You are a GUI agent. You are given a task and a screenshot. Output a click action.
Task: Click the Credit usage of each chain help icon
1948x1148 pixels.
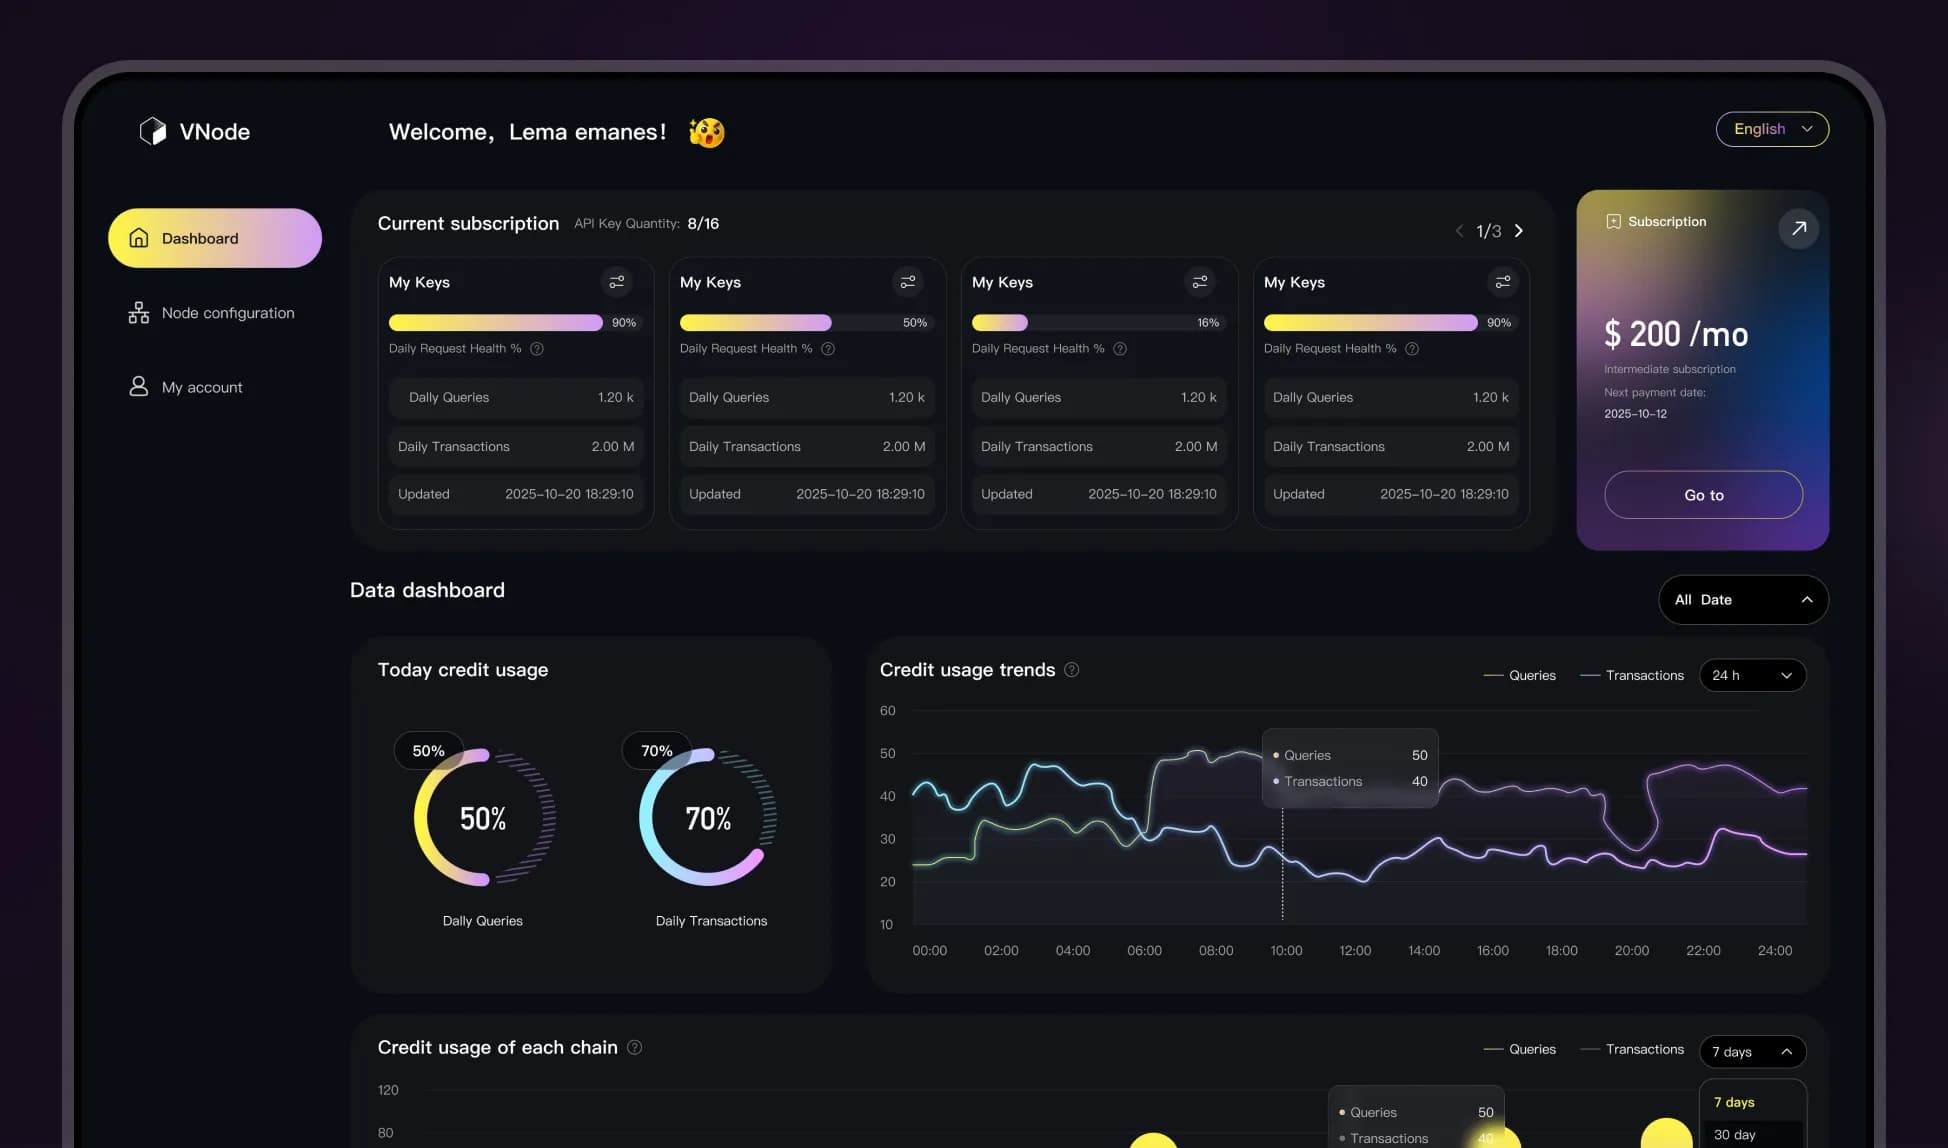point(634,1047)
